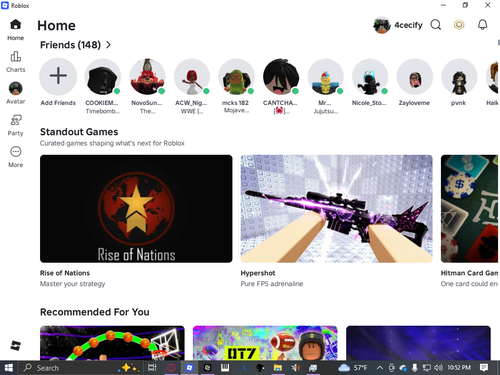Click the taskbar Search box
The width and height of the screenshot is (500, 375).
click(x=80, y=368)
